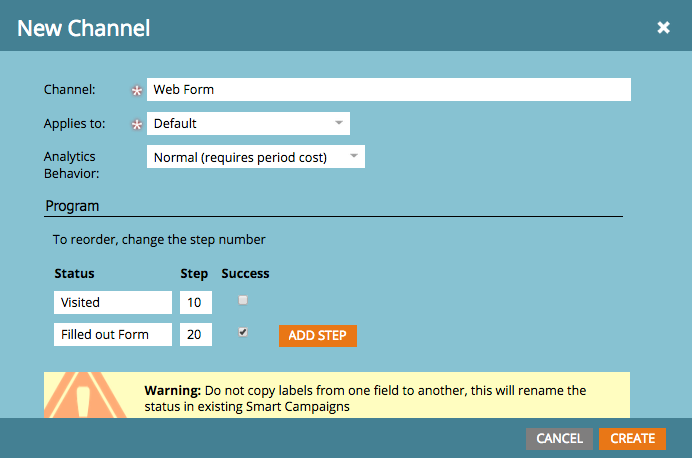Click the Normal (requires period cost) combo box
This screenshot has height=458, width=692.
[256, 157]
